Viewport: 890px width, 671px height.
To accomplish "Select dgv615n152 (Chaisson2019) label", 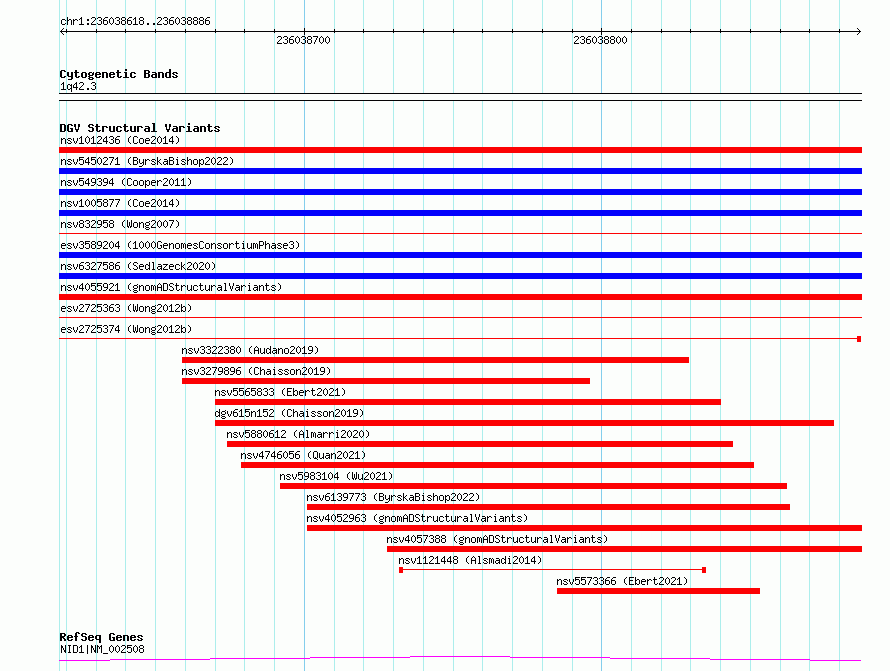I will [x=289, y=413].
